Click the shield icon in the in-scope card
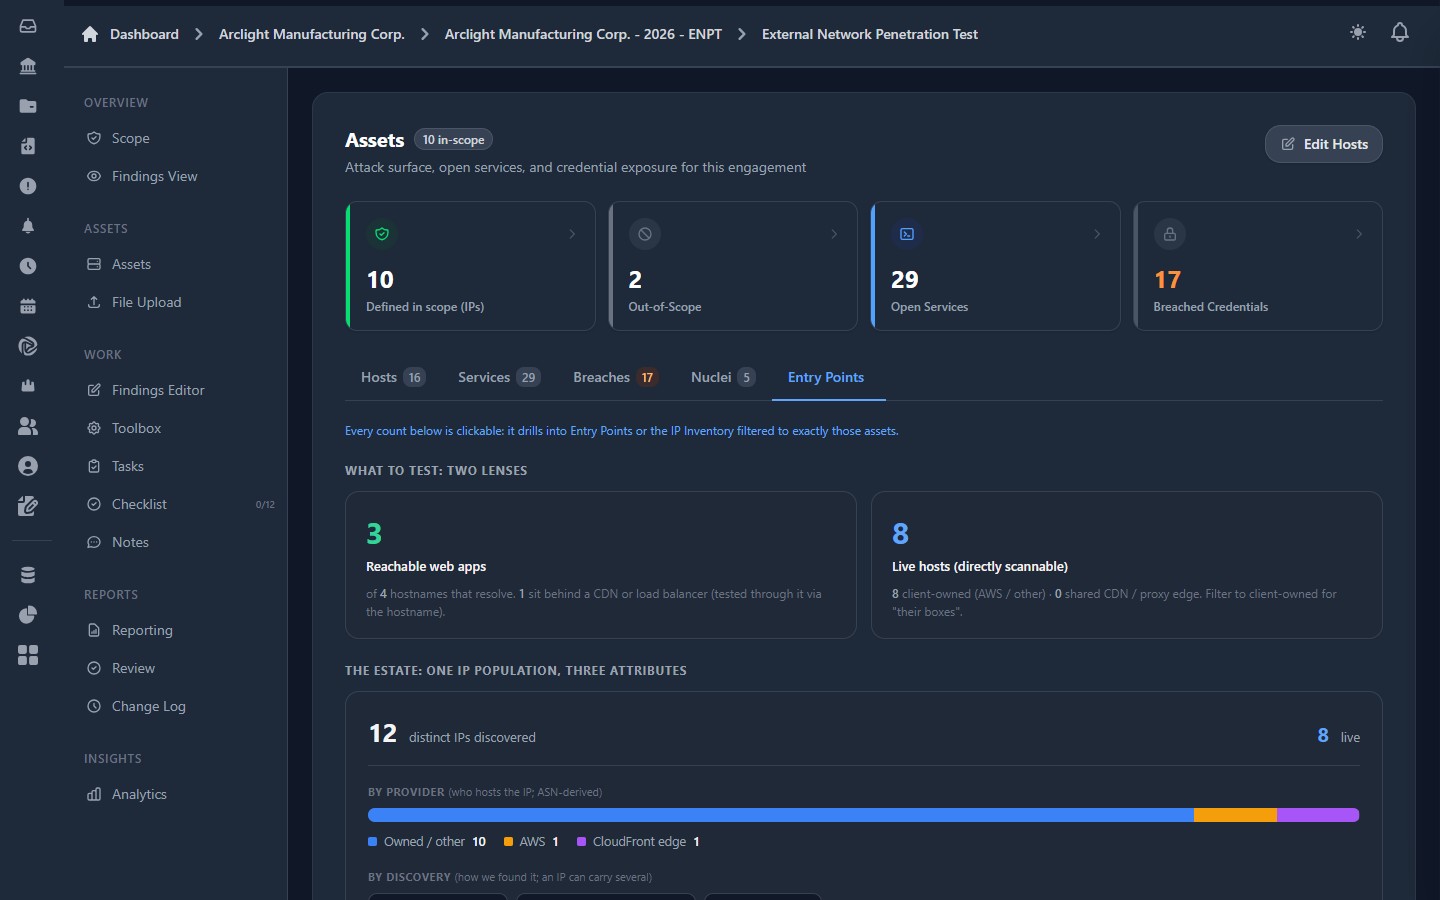1440x900 pixels. pos(382,234)
